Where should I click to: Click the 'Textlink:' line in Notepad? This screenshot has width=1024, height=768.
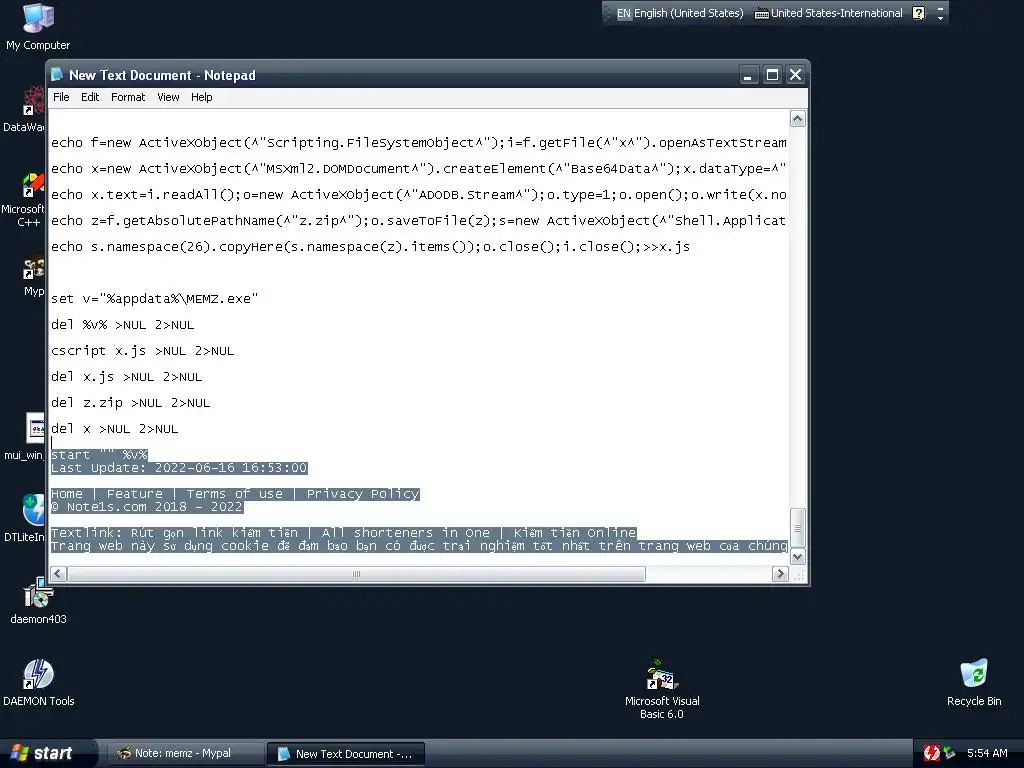(344, 533)
